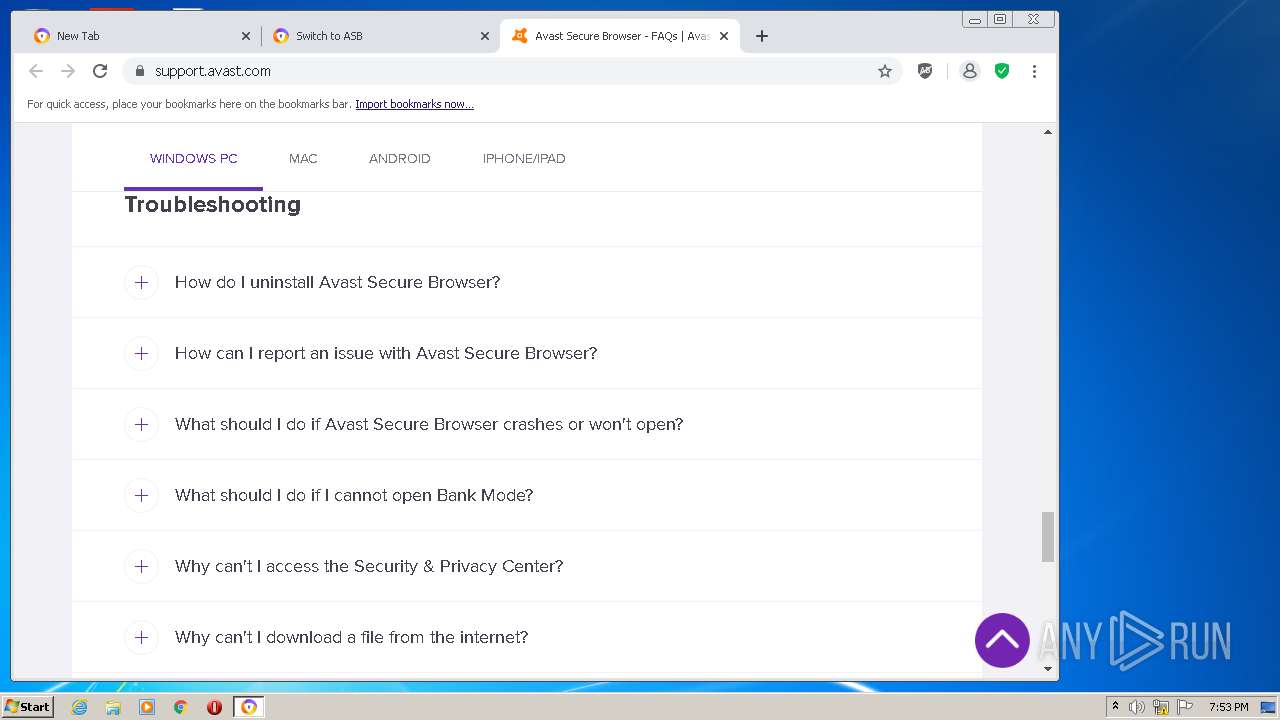Click the scrollbar up arrow

1048,132
